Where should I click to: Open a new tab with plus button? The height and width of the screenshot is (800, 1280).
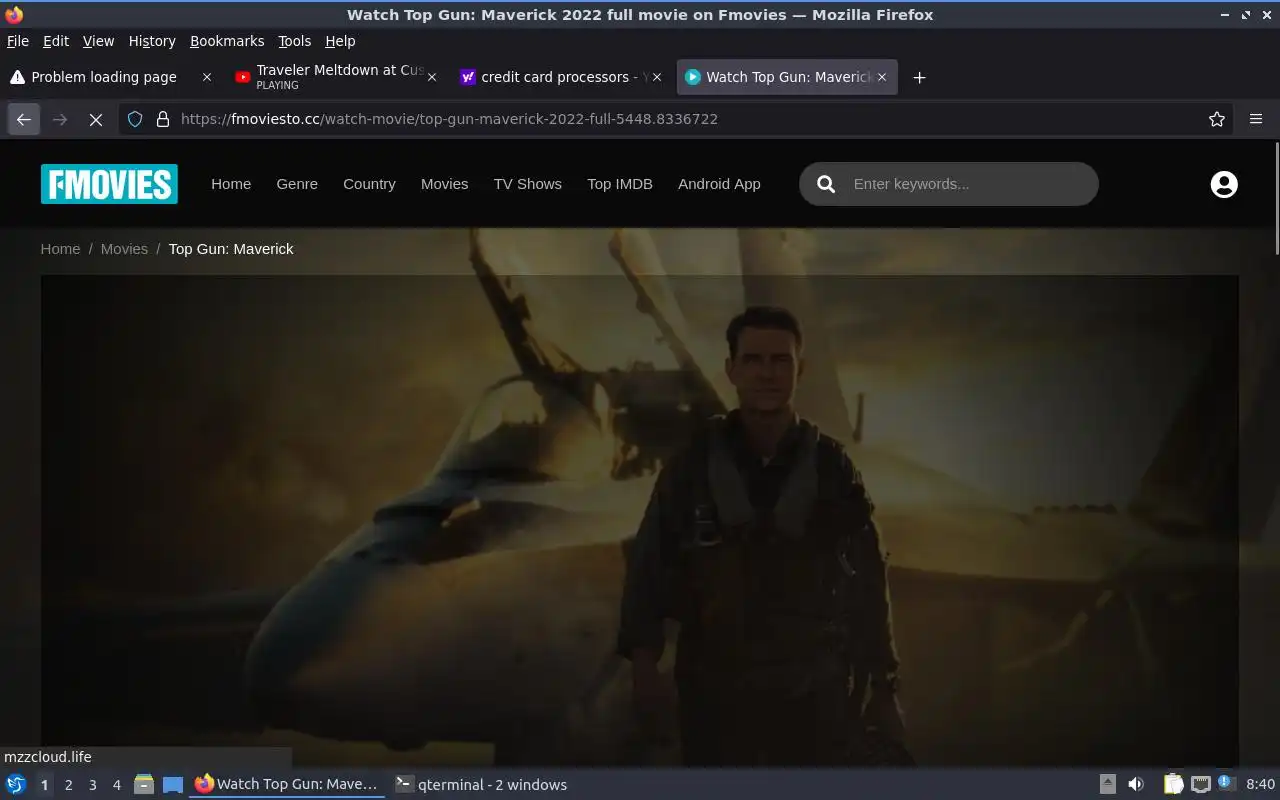coord(919,77)
